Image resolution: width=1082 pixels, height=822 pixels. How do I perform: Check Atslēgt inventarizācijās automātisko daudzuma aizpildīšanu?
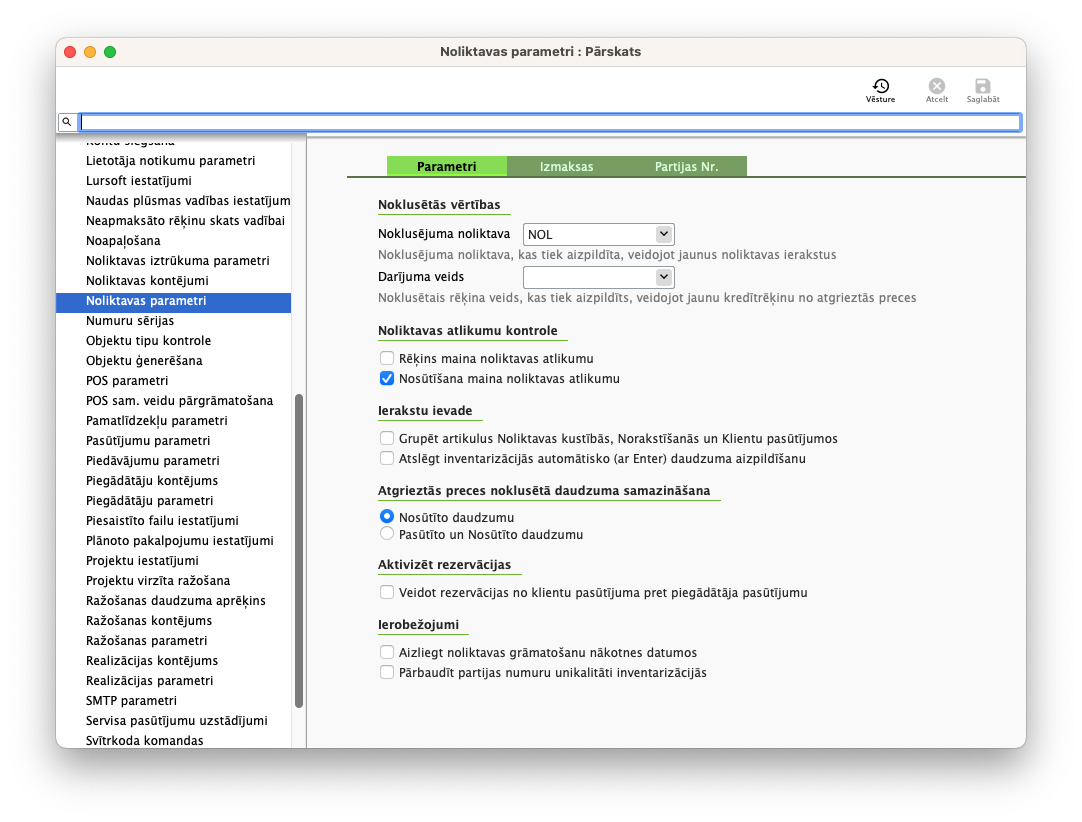coord(387,458)
